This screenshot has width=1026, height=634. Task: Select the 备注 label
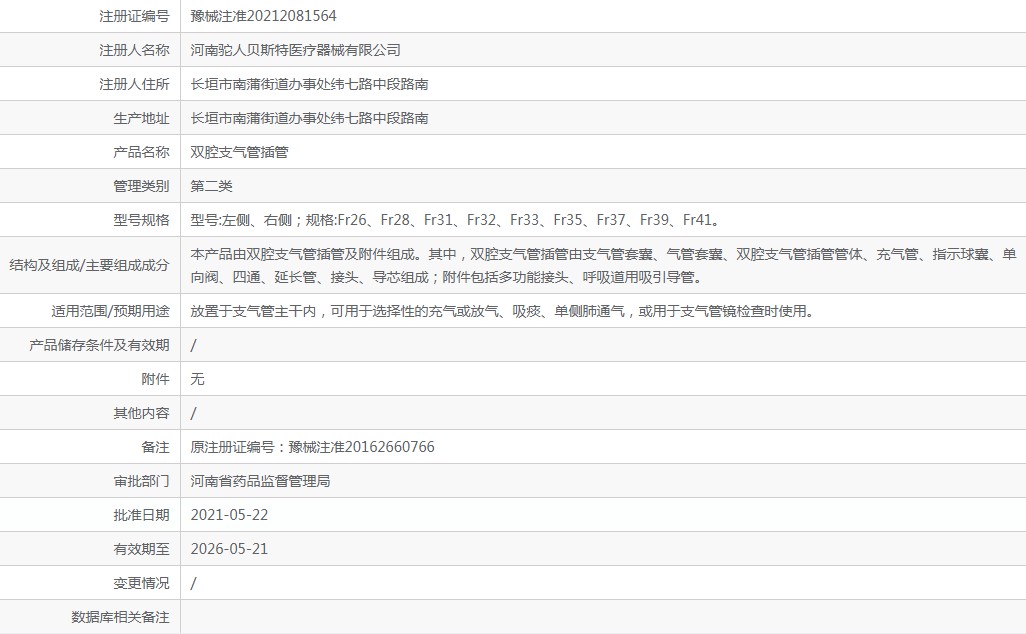point(156,447)
